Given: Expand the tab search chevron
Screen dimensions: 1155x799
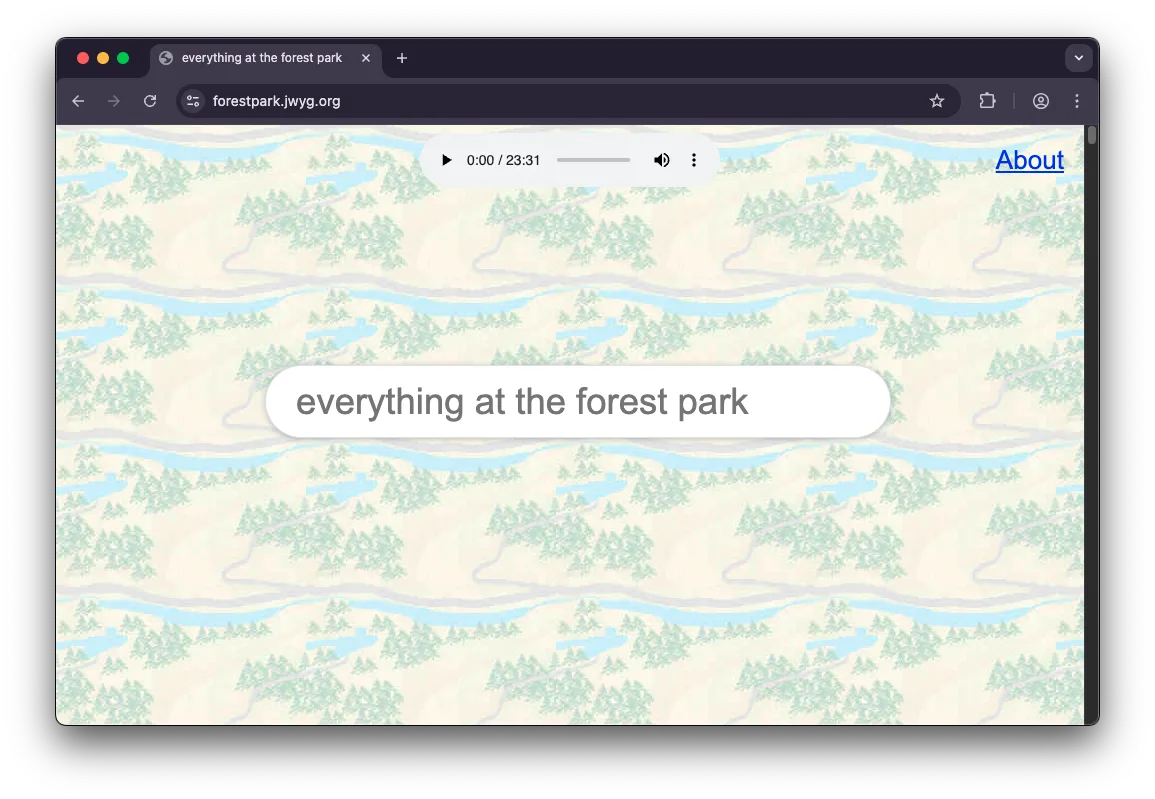Looking at the screenshot, I should click(1078, 58).
